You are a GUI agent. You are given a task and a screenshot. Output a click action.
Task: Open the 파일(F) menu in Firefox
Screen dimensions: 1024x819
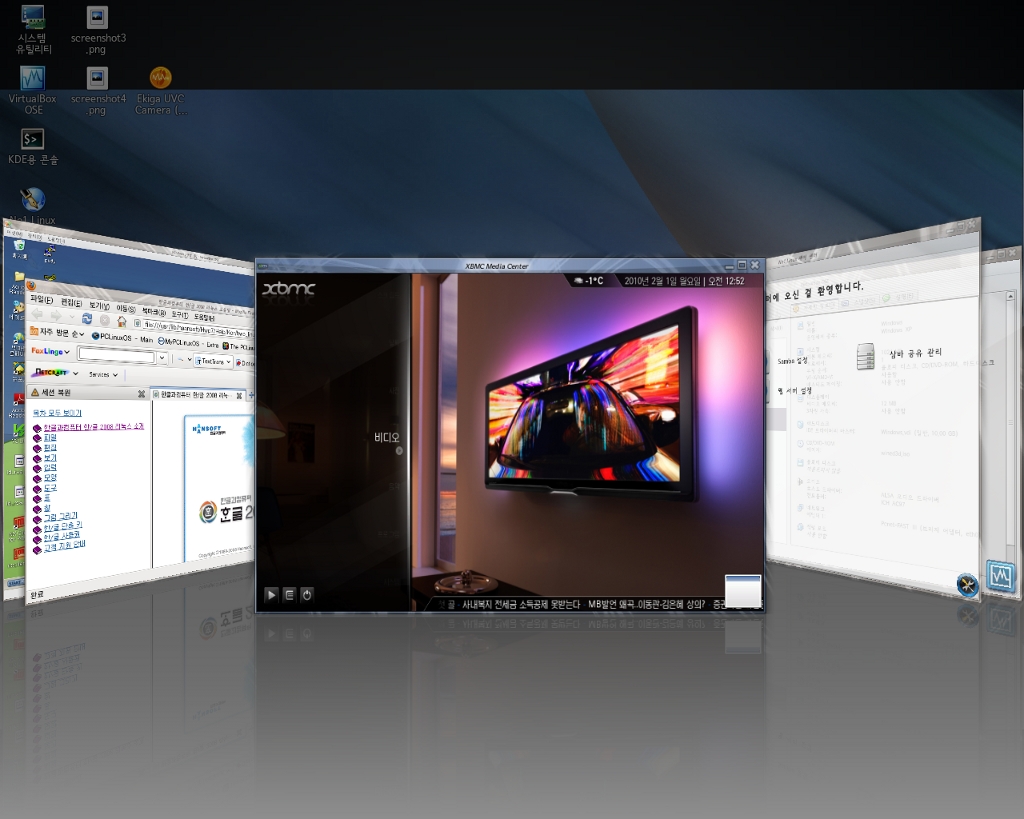tap(41, 299)
